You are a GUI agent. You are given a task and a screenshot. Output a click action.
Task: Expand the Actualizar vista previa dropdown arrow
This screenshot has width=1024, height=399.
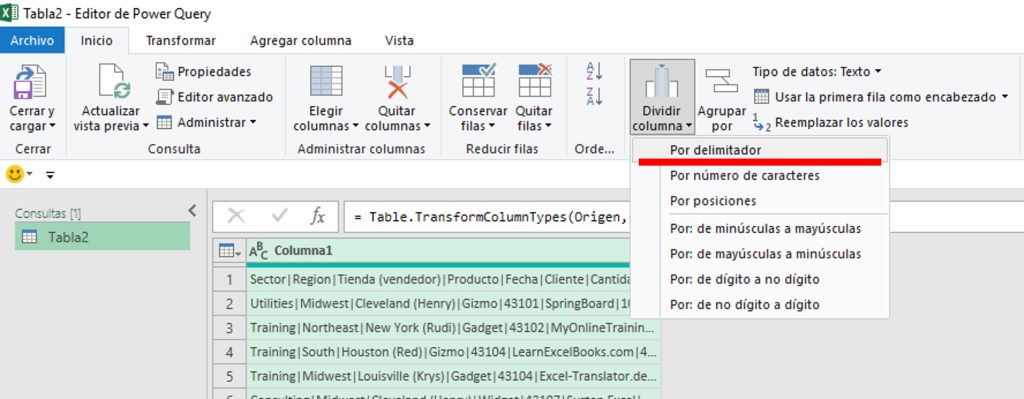coord(146,126)
